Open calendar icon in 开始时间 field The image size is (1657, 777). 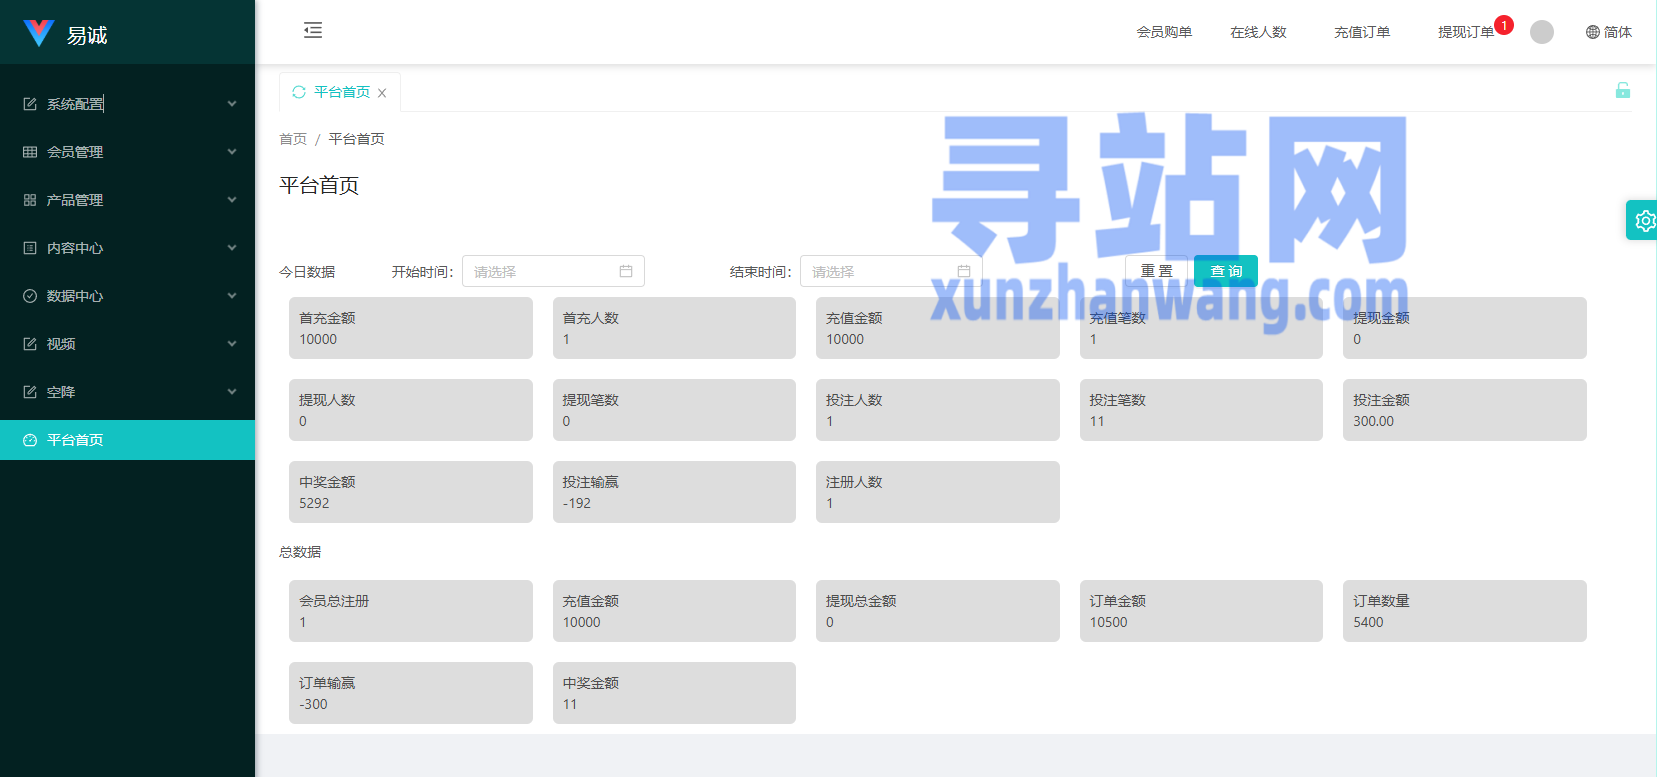tap(626, 271)
